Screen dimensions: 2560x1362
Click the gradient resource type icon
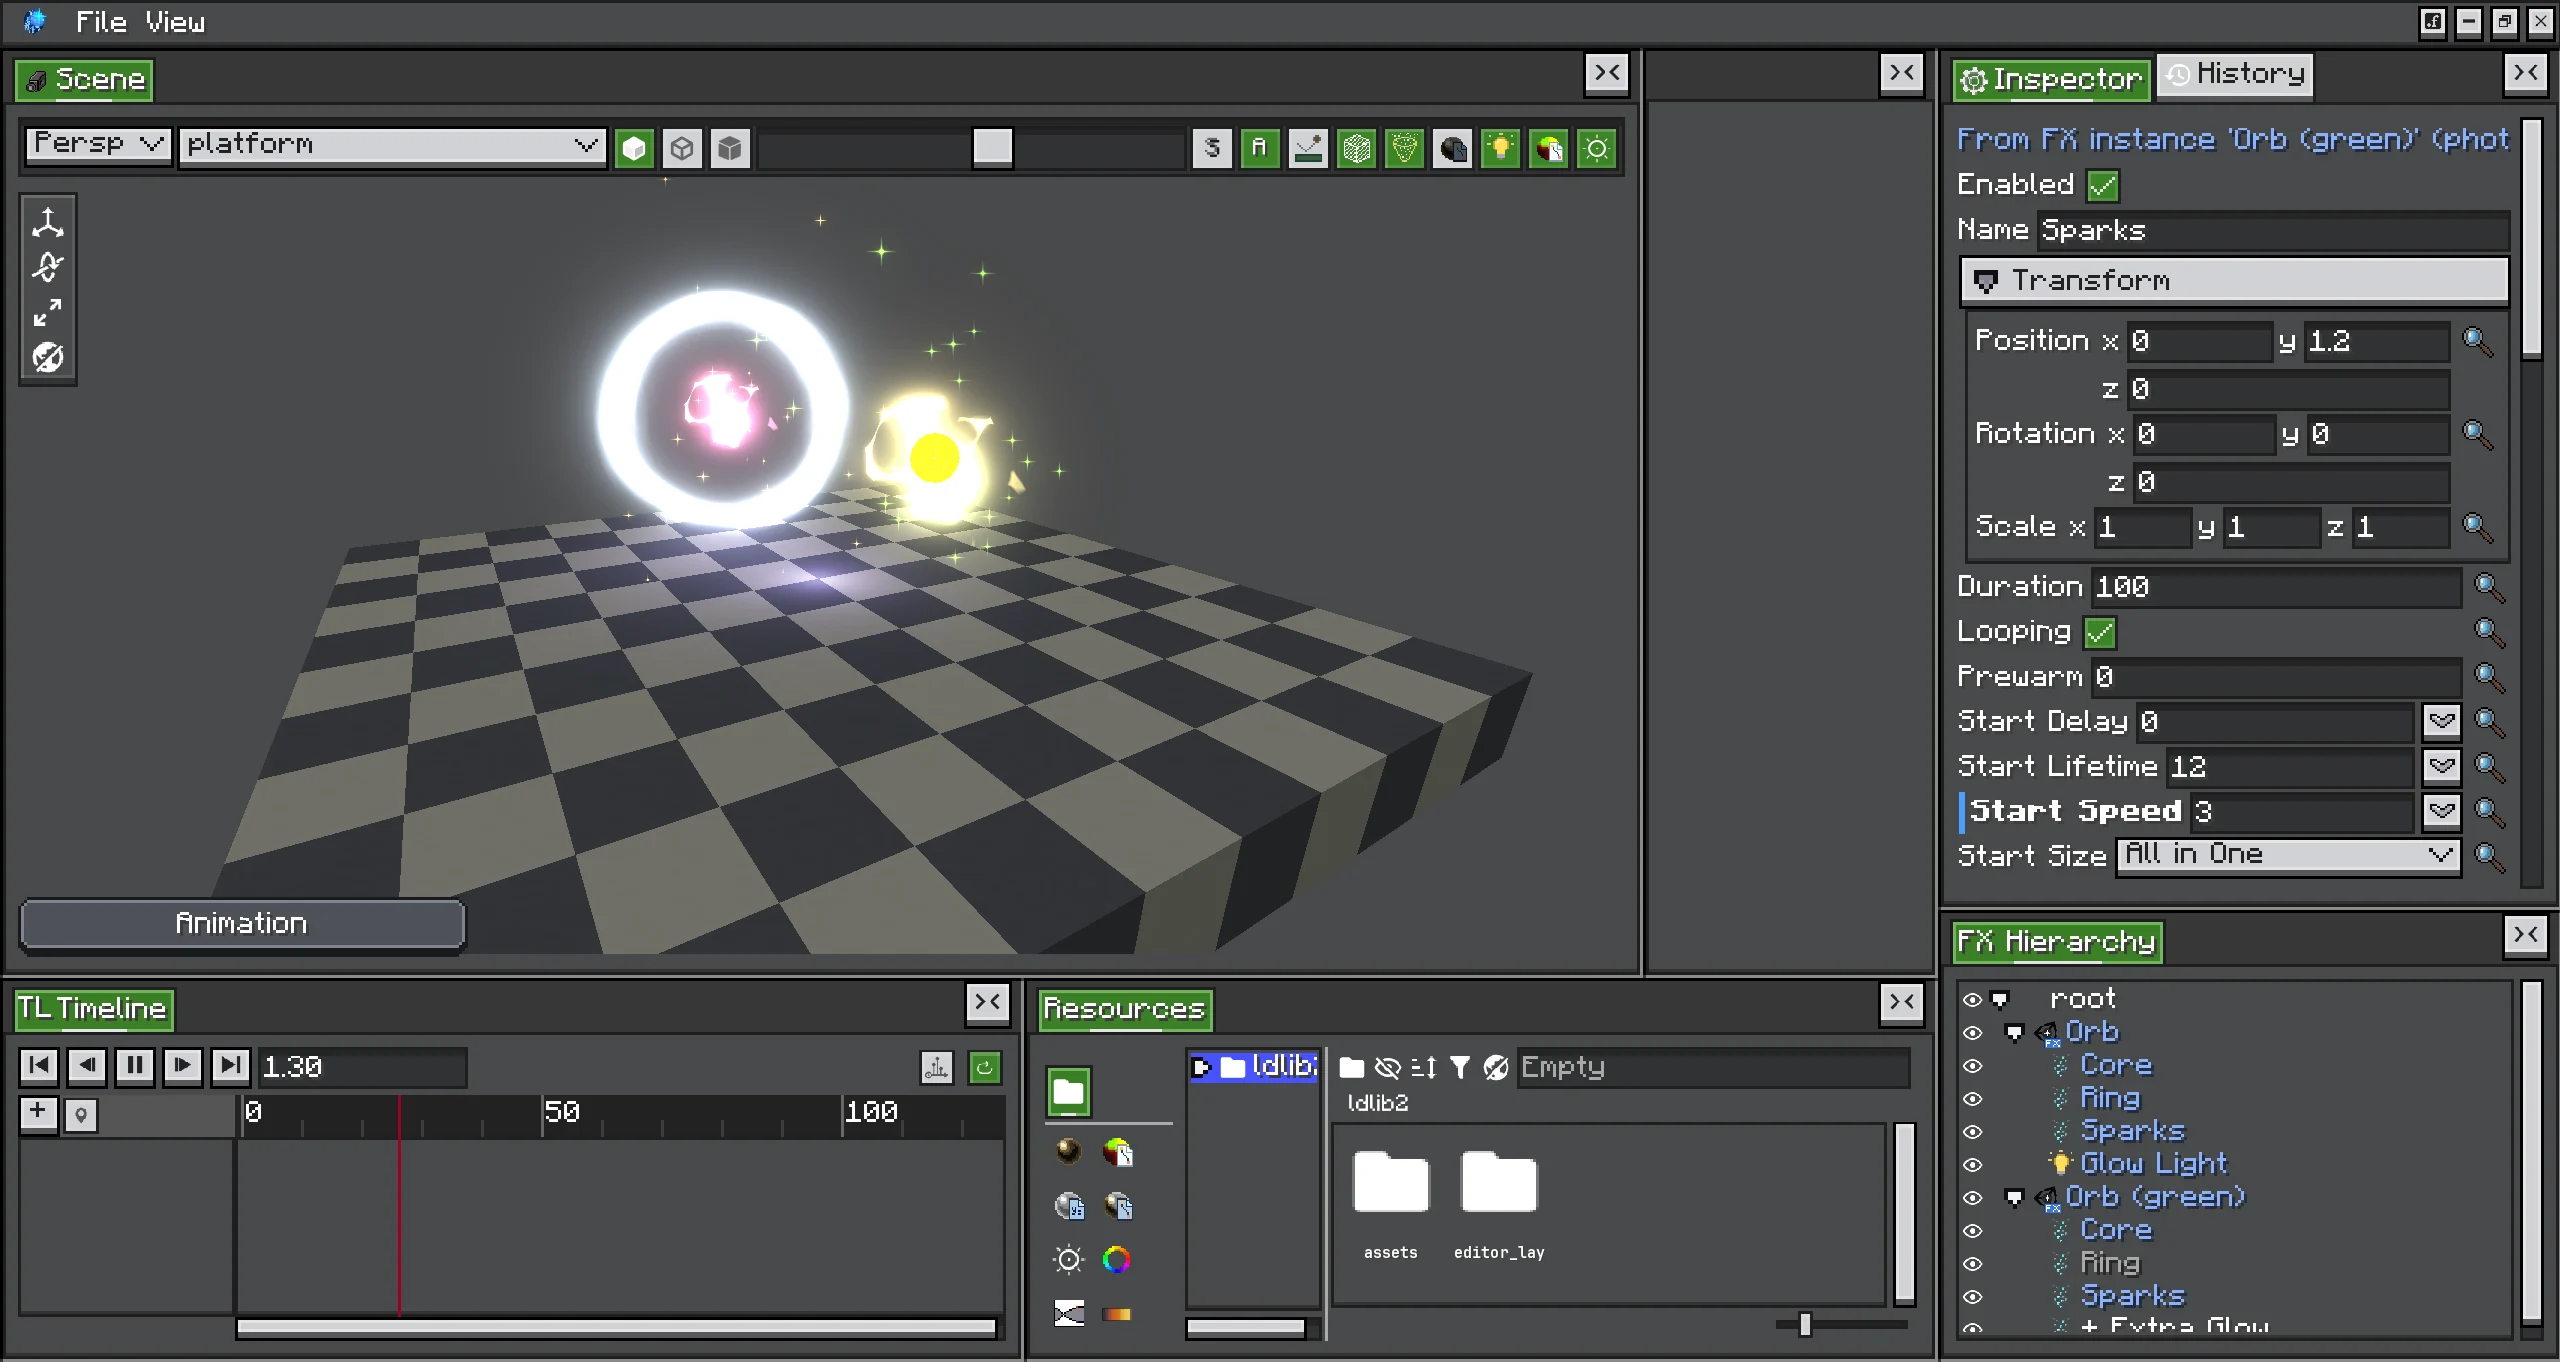coord(1117,1314)
